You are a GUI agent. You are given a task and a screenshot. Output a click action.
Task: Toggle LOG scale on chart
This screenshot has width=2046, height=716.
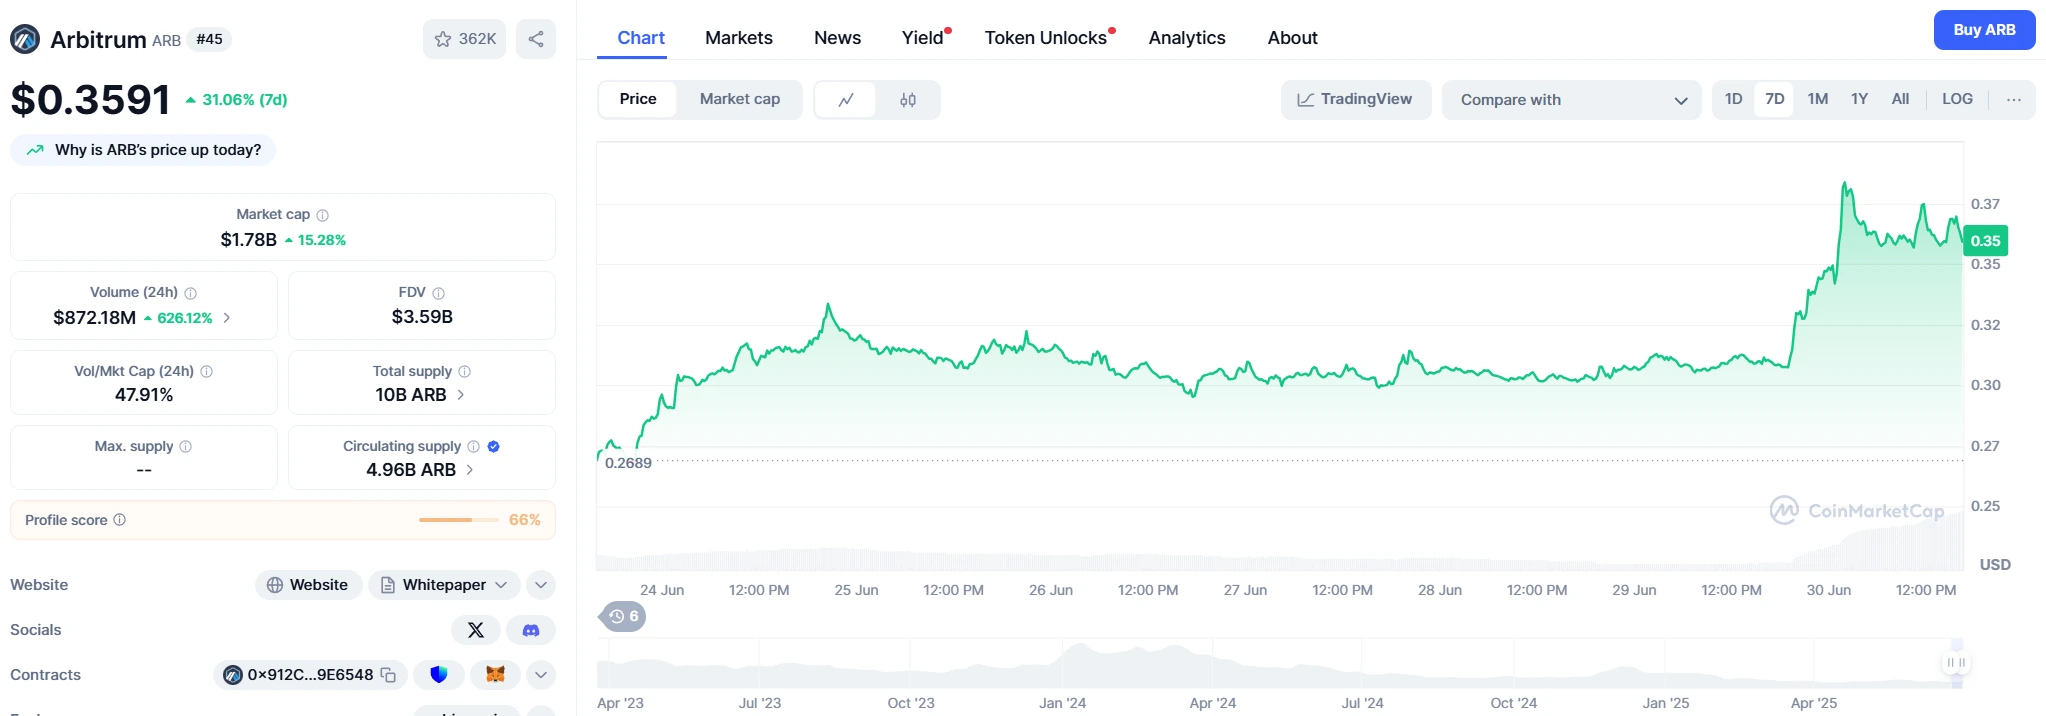click(x=1958, y=99)
